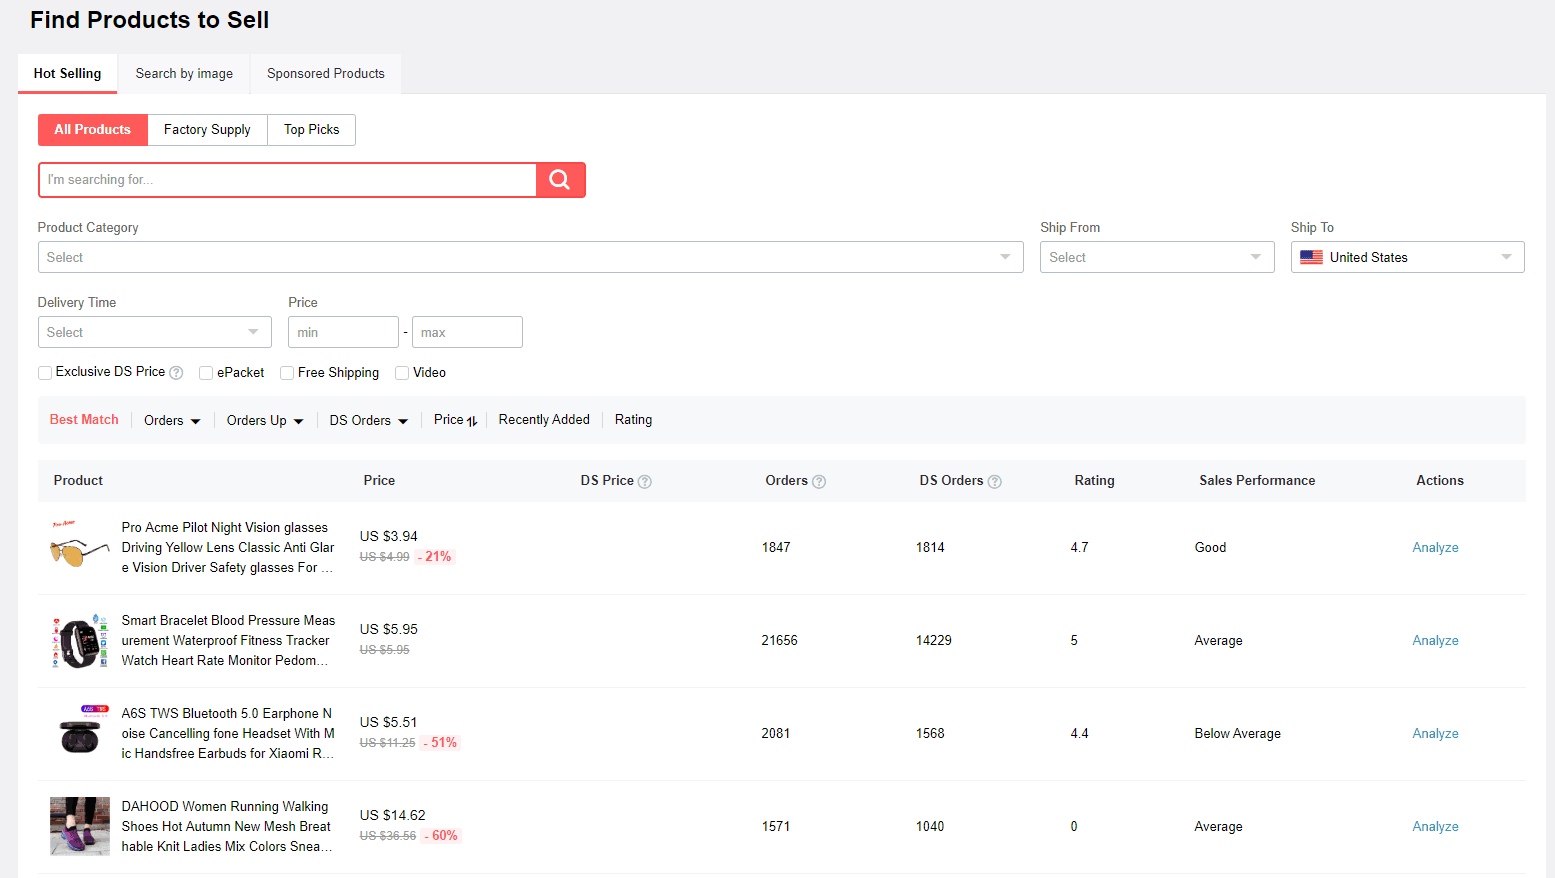This screenshot has height=878, width=1555.
Task: Click the DS Orders column help icon
Action: click(x=995, y=482)
